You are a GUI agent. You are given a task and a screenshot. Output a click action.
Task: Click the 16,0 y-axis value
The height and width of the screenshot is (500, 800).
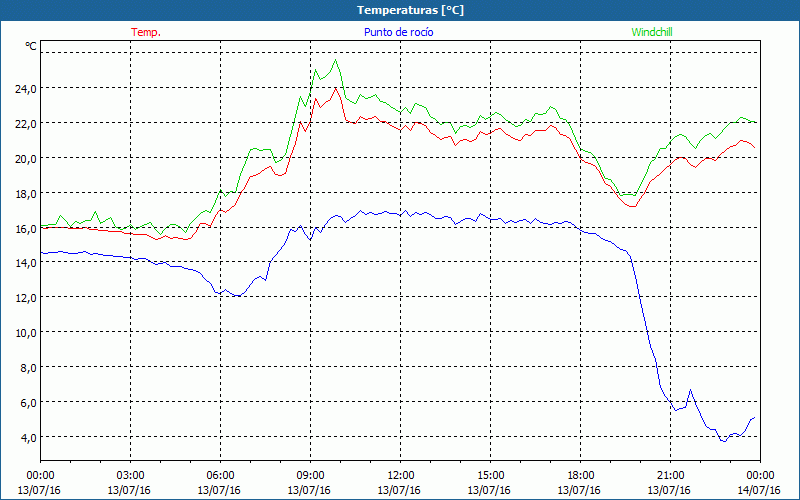[26, 229]
